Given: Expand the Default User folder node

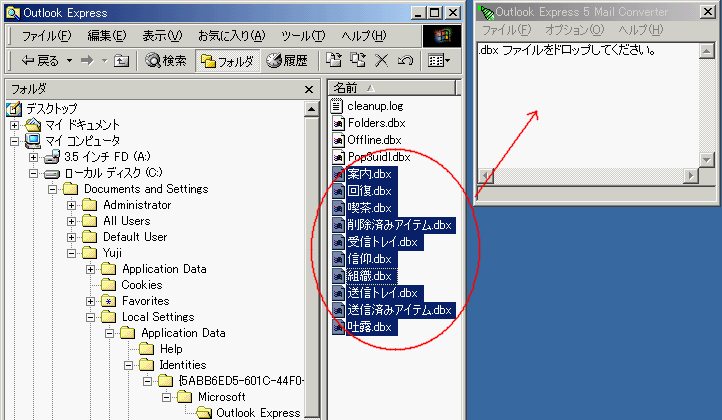Looking at the screenshot, I should pyautogui.click(x=71, y=237).
